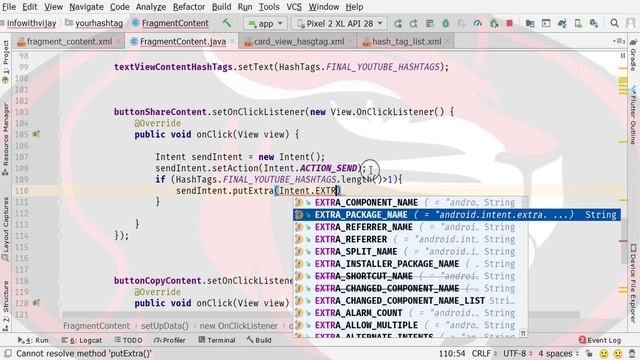Open the VCS menu
Screen dimensions: 640x360
click(294, 7)
